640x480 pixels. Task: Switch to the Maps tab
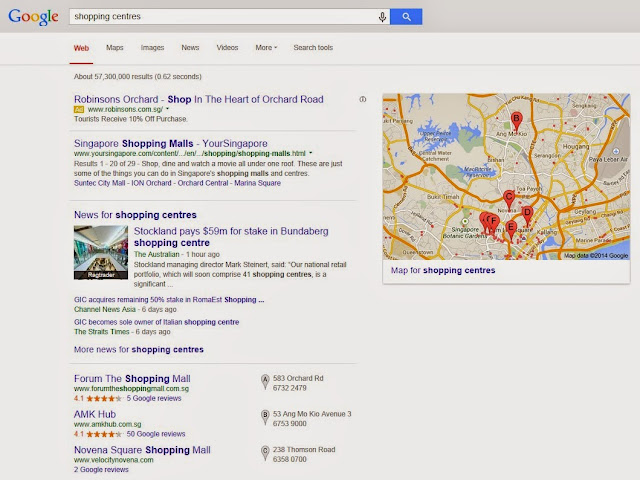point(115,48)
